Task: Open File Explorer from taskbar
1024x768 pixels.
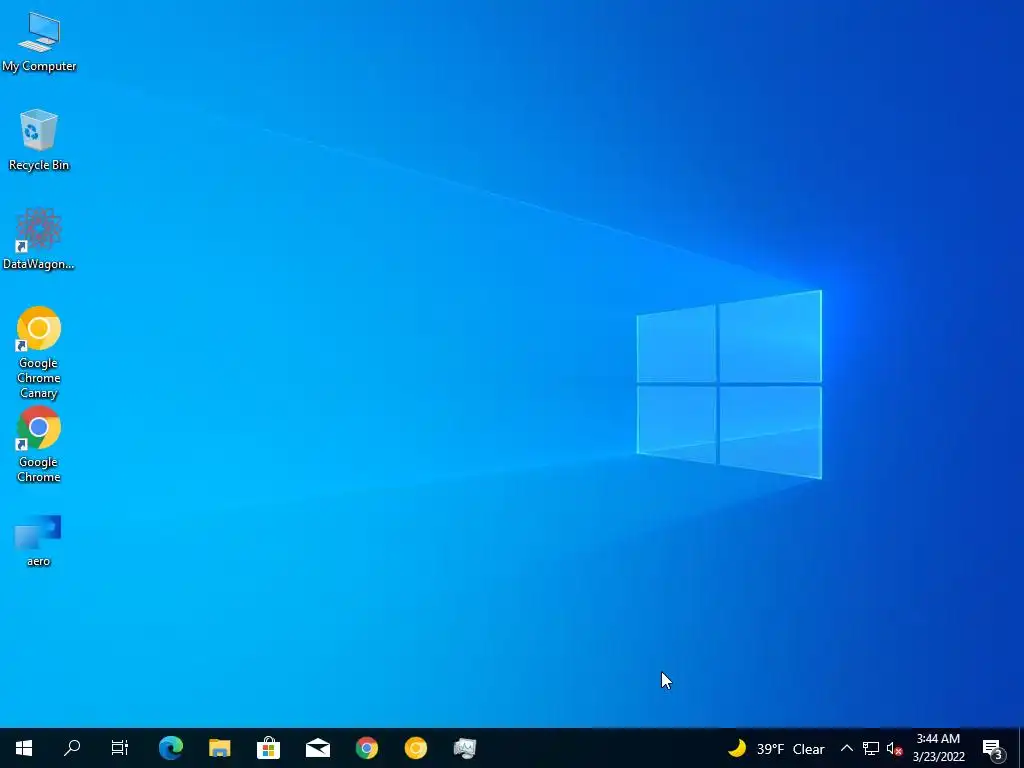Action: pos(219,748)
